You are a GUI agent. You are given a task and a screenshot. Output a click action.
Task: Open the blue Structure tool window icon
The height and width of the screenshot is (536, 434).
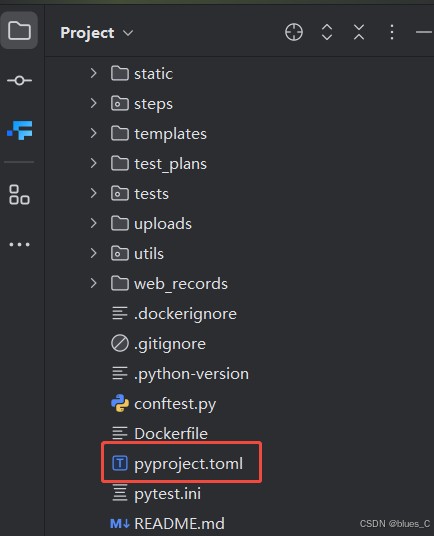click(20, 130)
